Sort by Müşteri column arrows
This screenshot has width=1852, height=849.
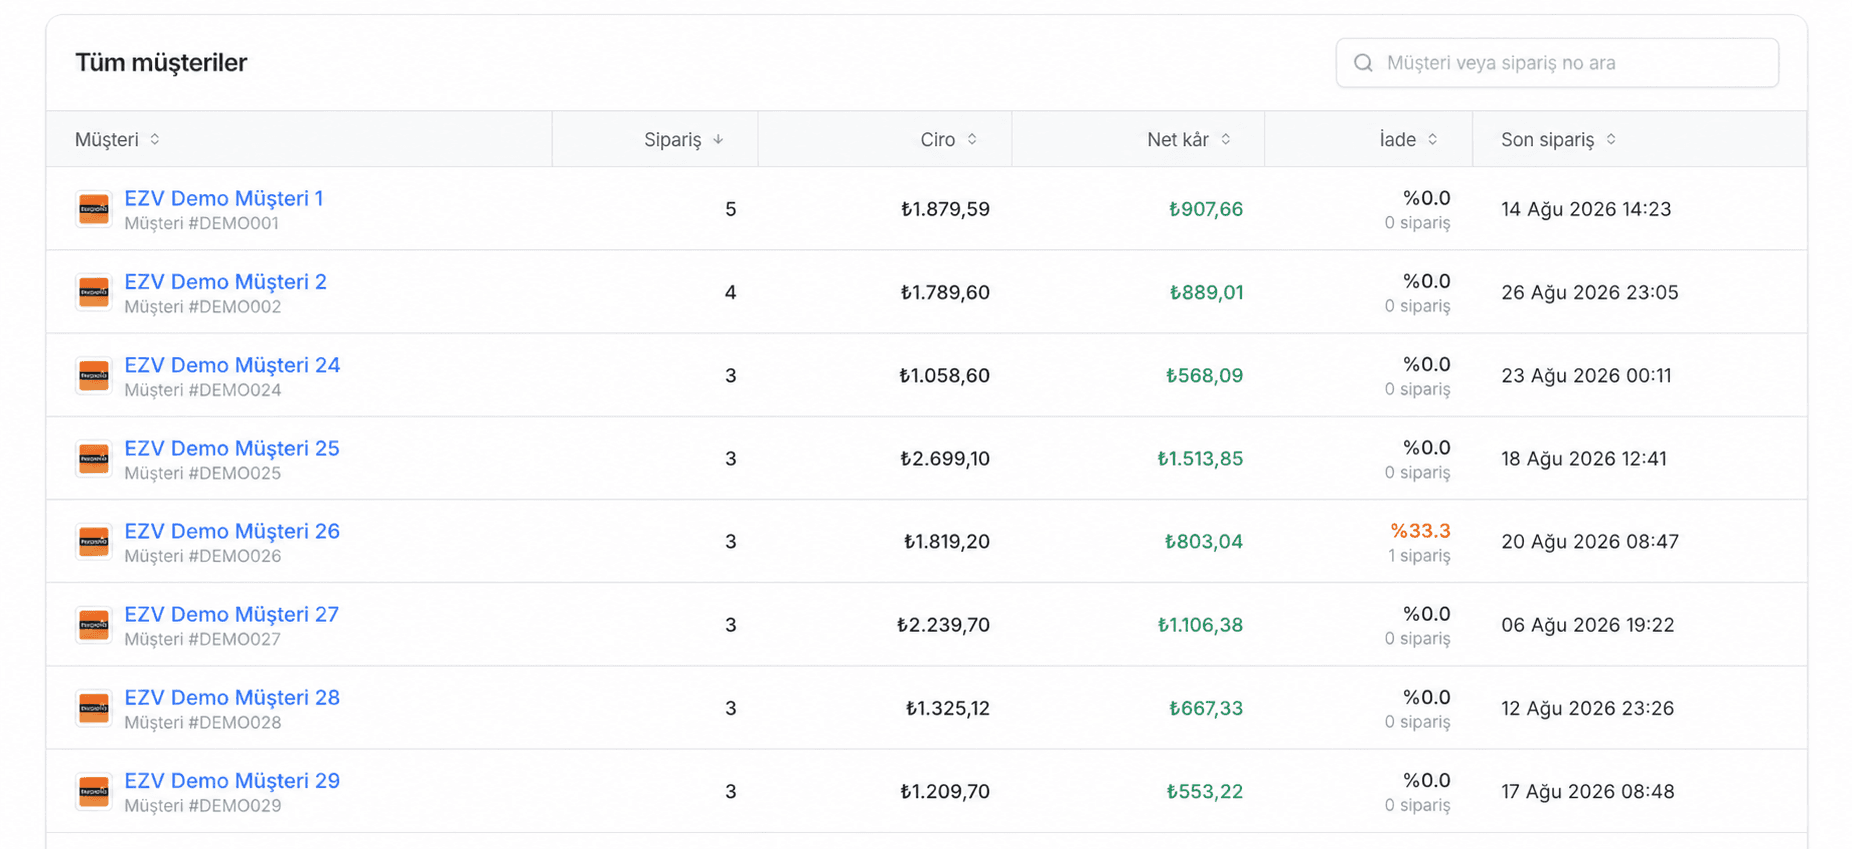tap(155, 139)
